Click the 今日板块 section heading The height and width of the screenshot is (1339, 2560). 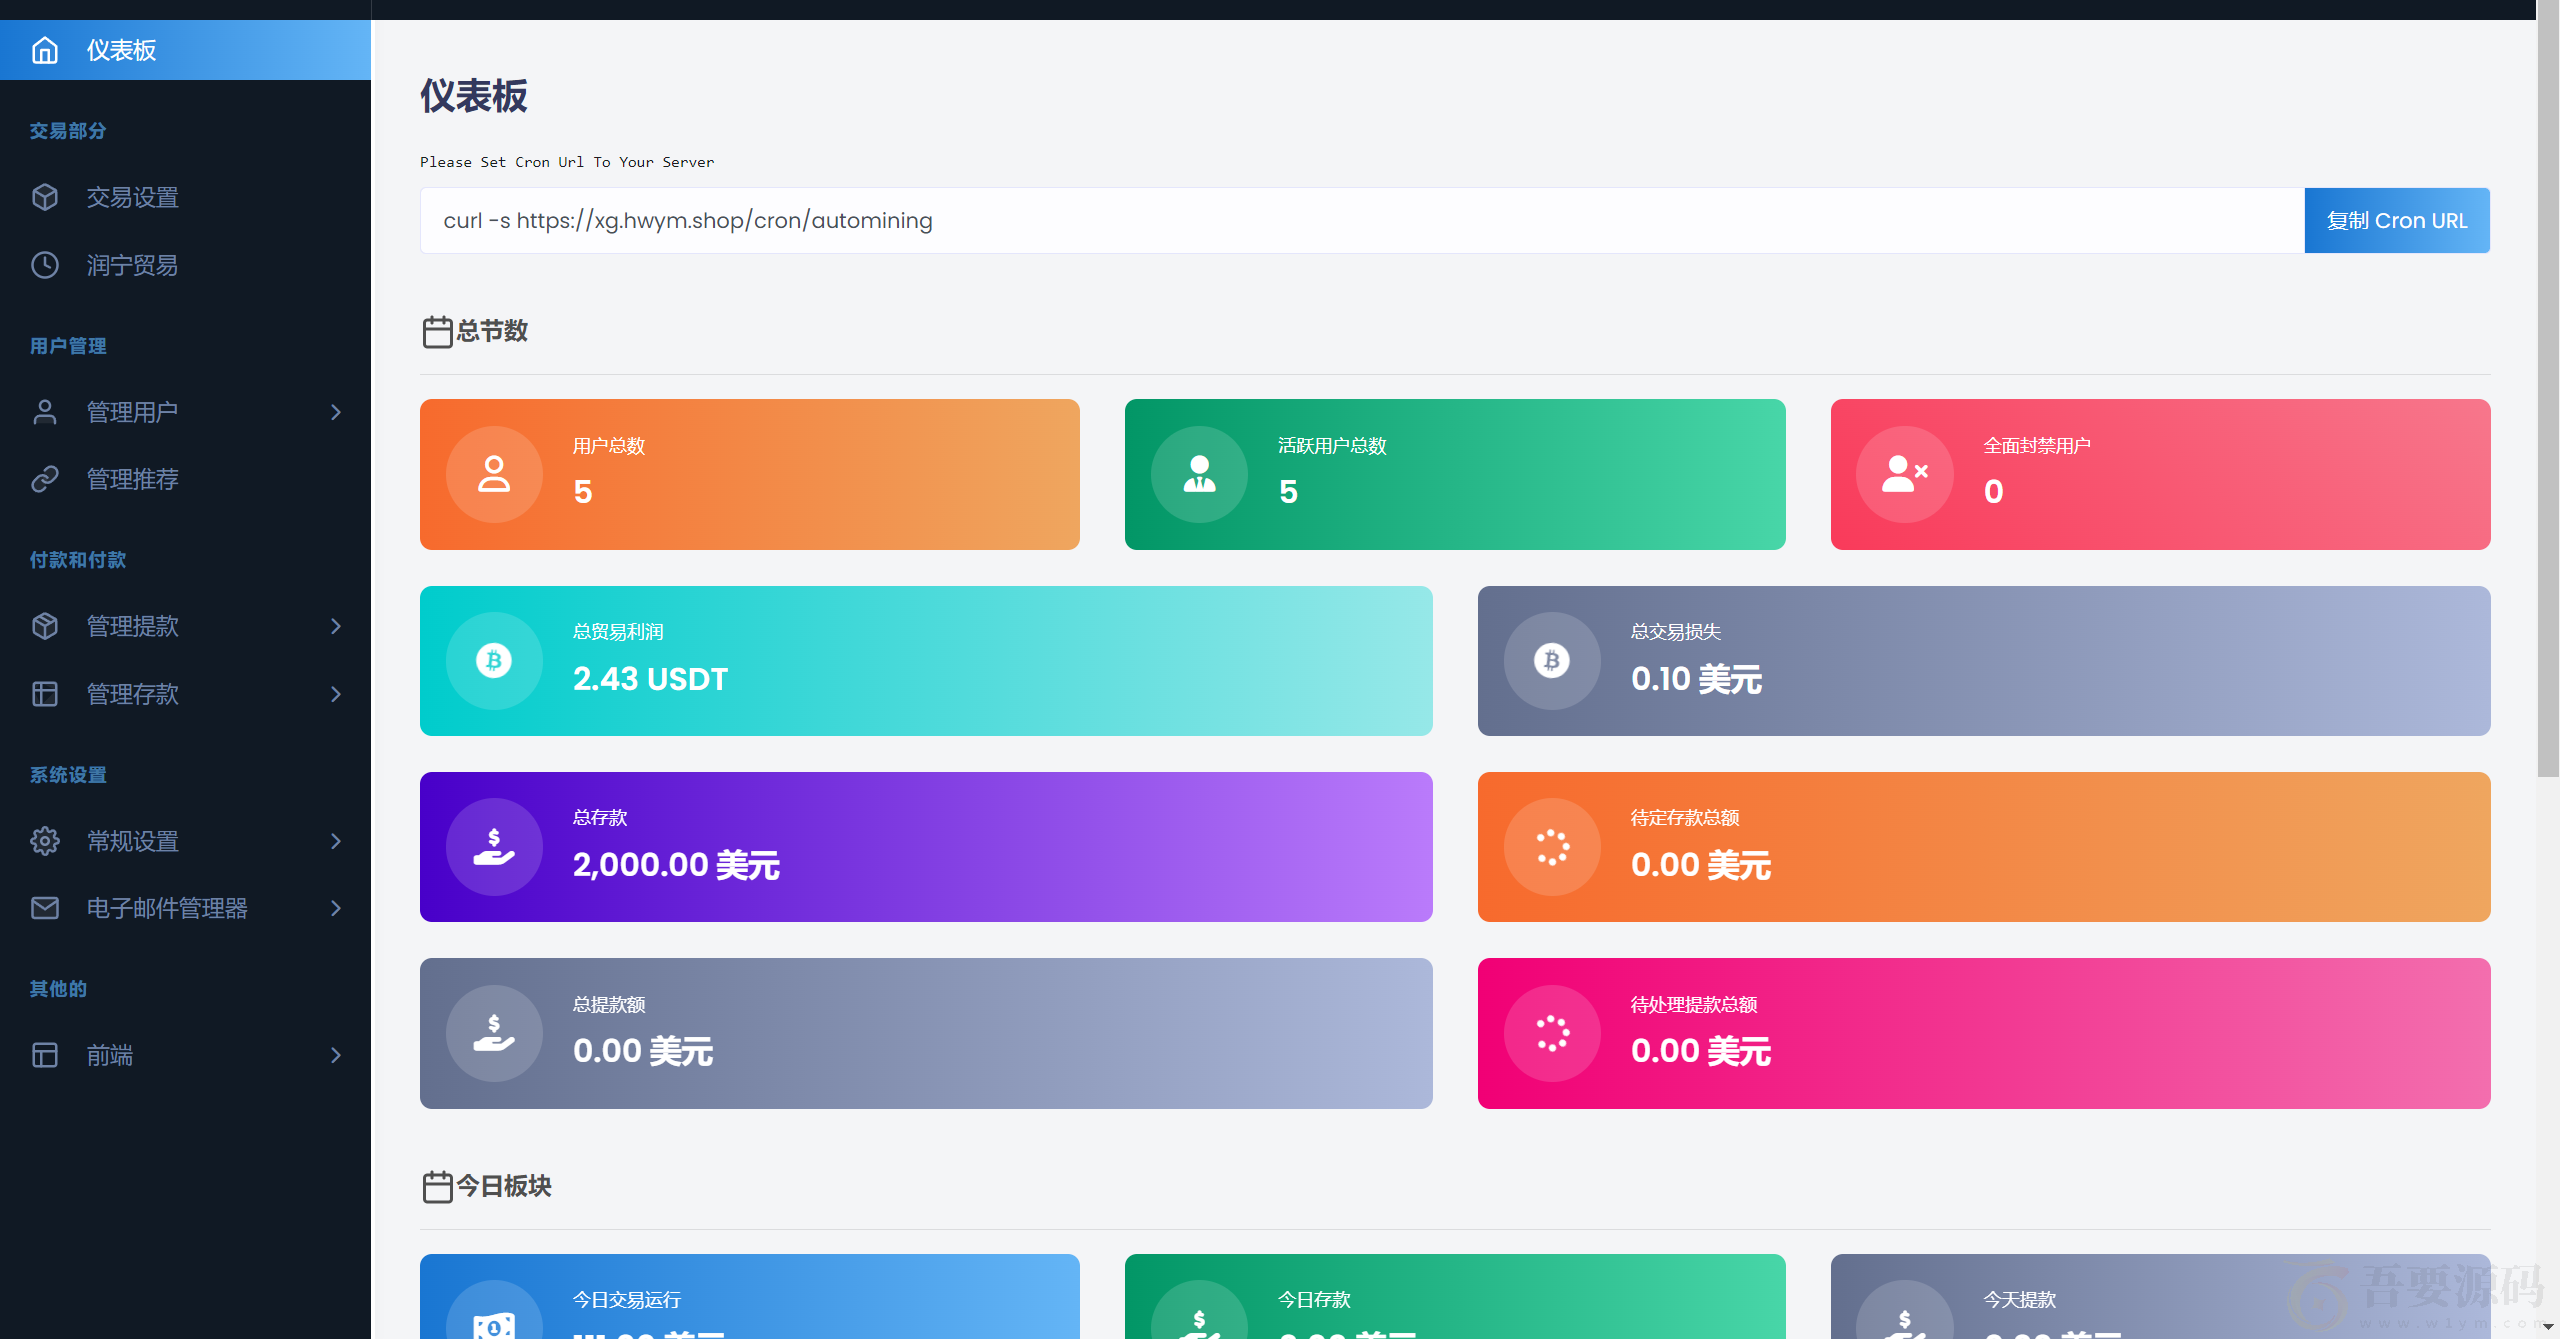click(x=504, y=1186)
